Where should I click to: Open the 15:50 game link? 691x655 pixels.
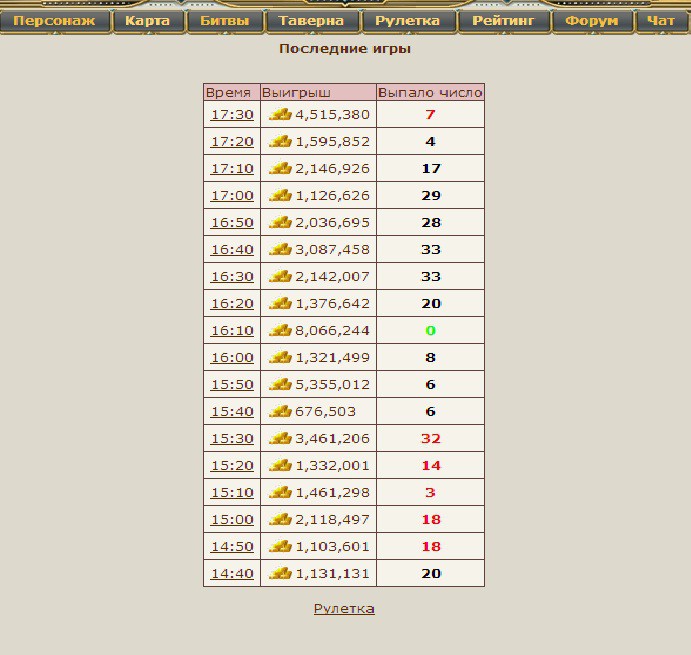point(232,384)
